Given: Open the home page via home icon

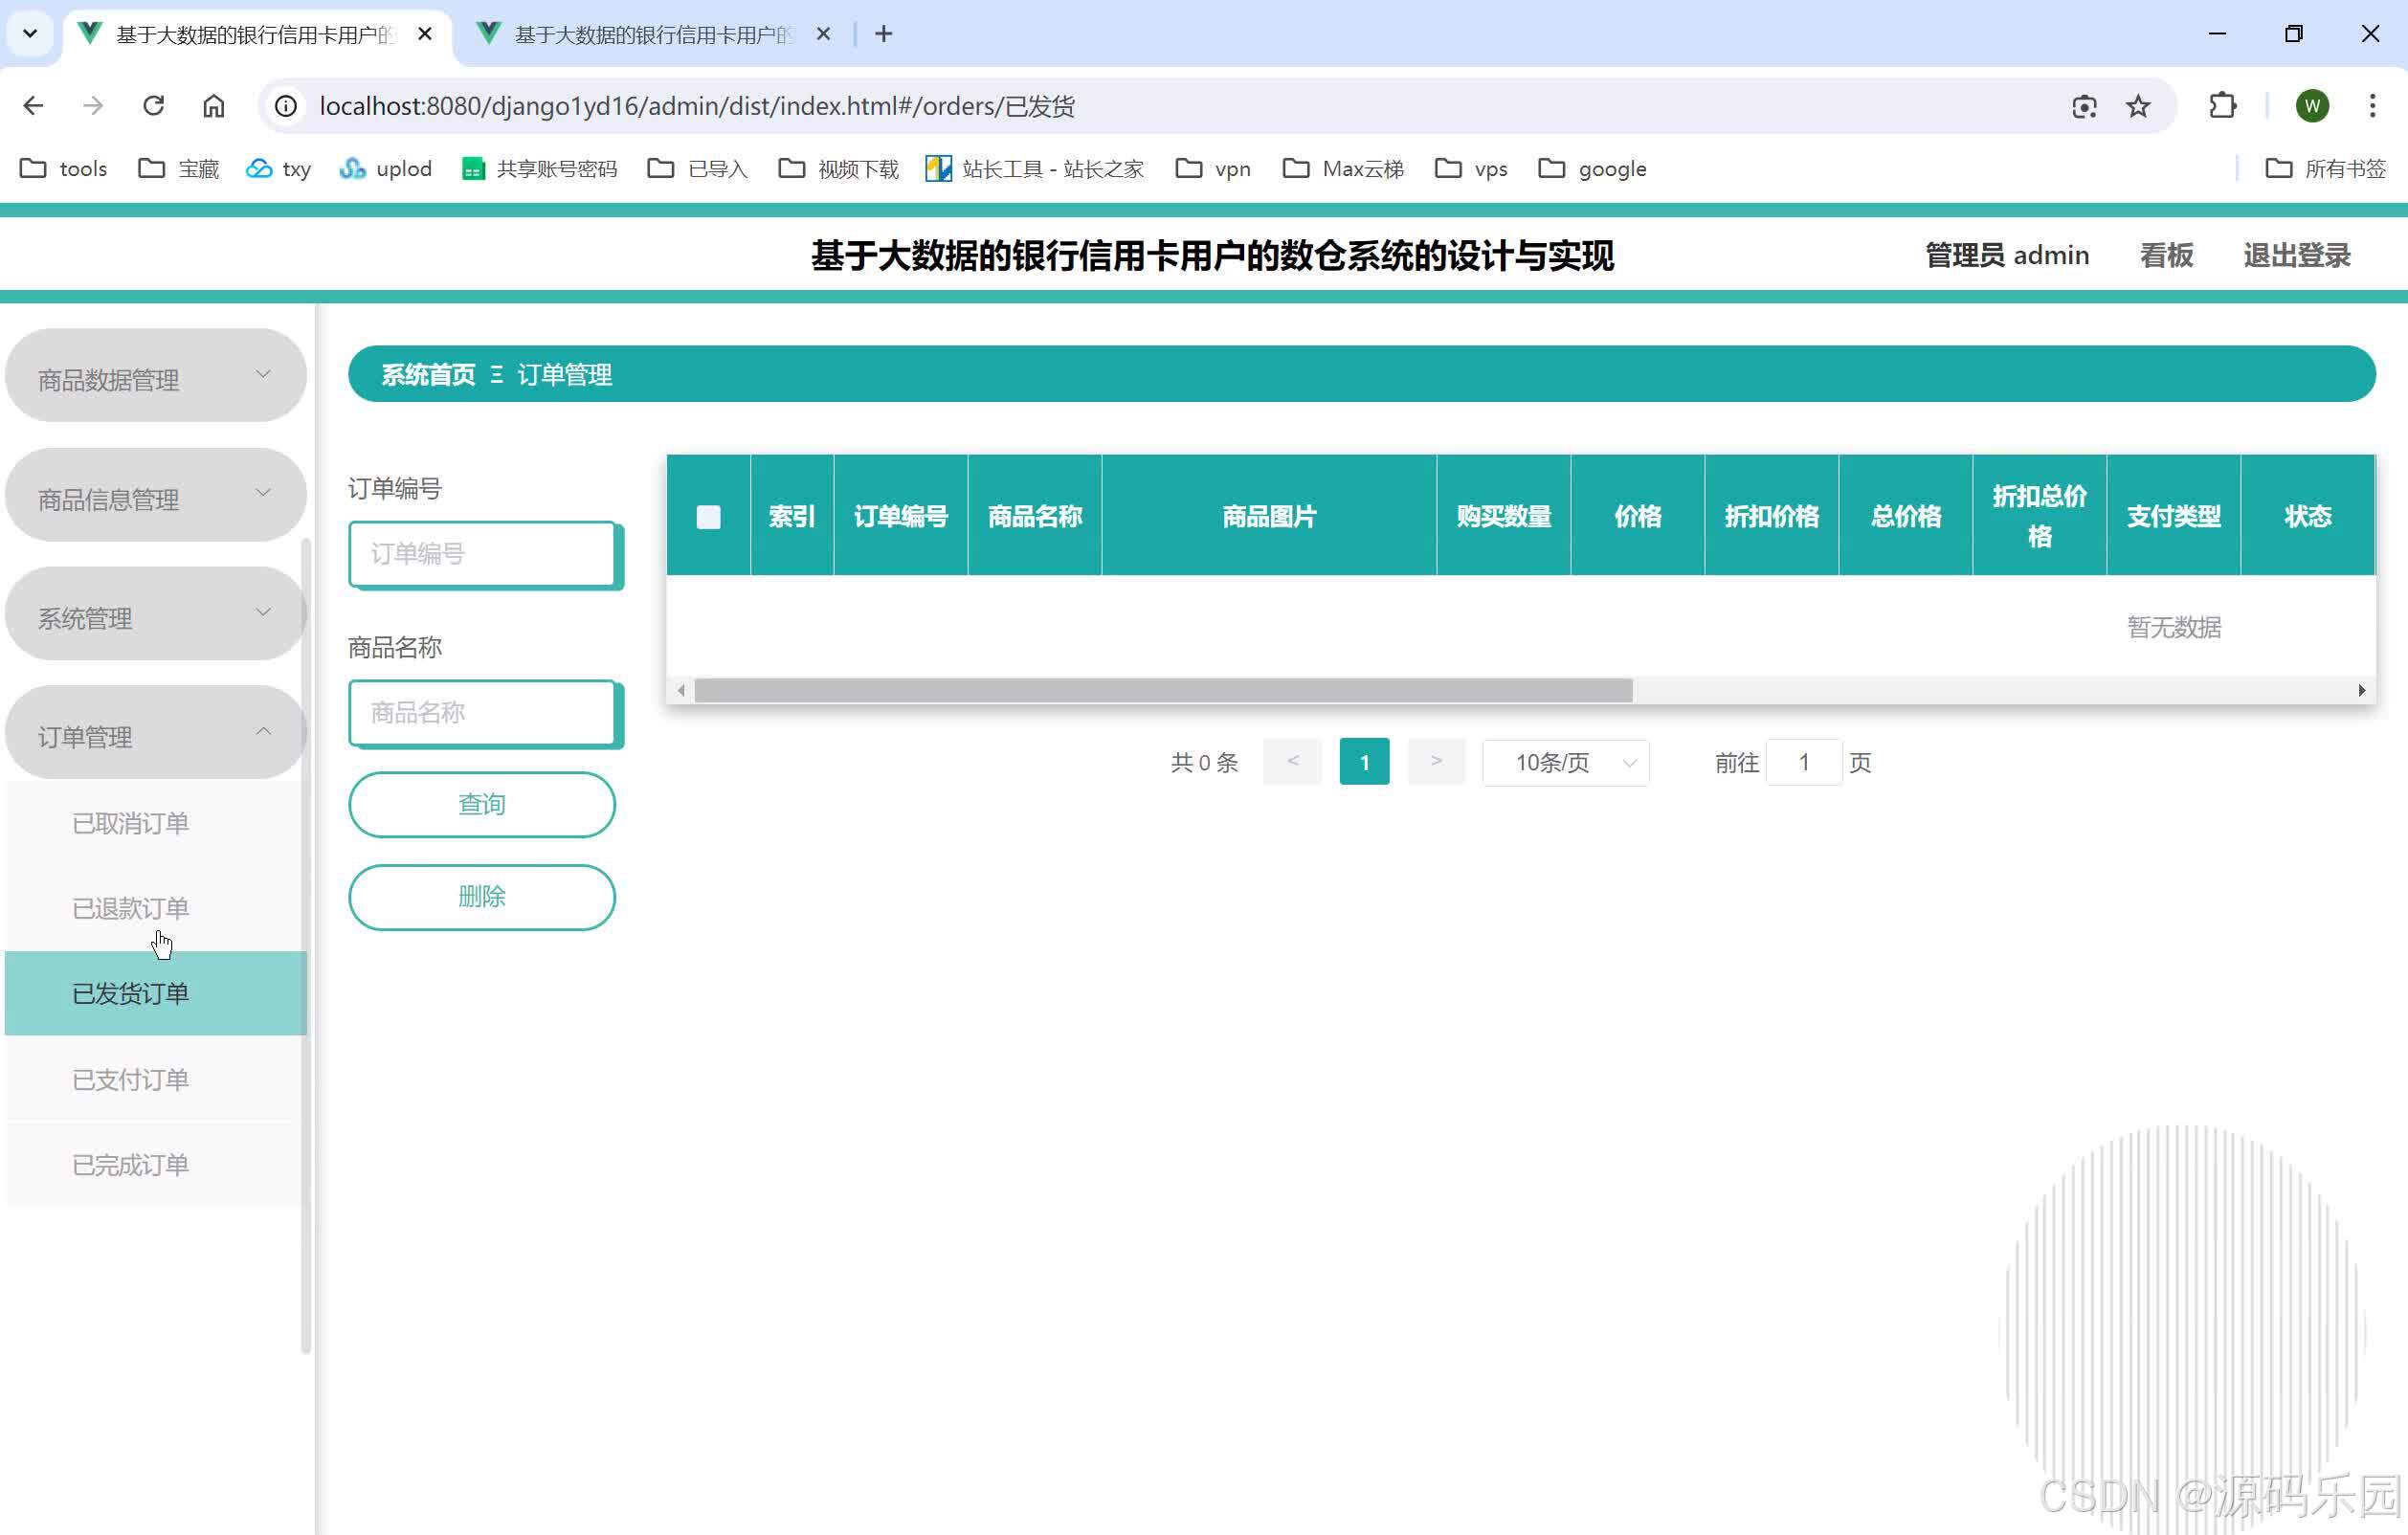Looking at the screenshot, I should 213,105.
